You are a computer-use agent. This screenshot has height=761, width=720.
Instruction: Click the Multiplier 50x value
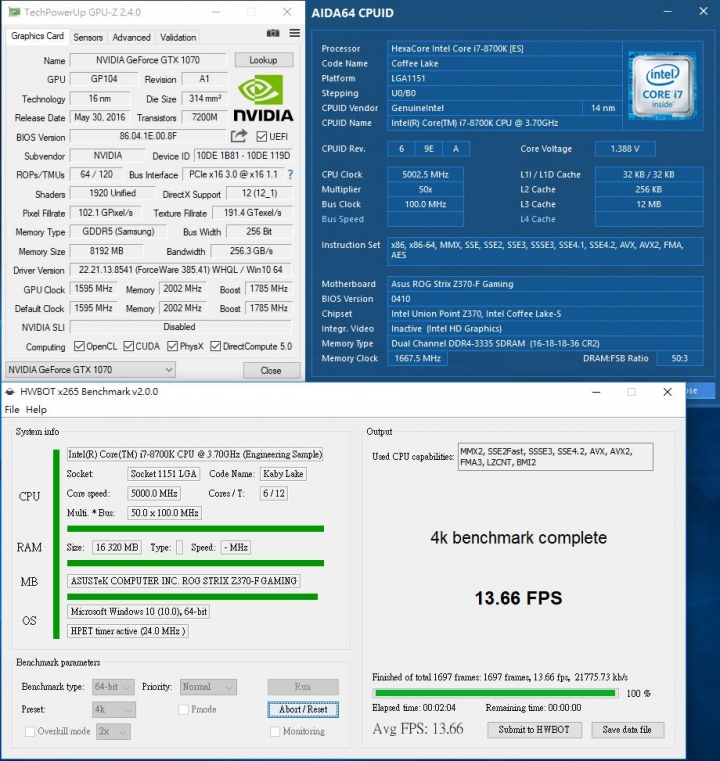click(x=425, y=190)
